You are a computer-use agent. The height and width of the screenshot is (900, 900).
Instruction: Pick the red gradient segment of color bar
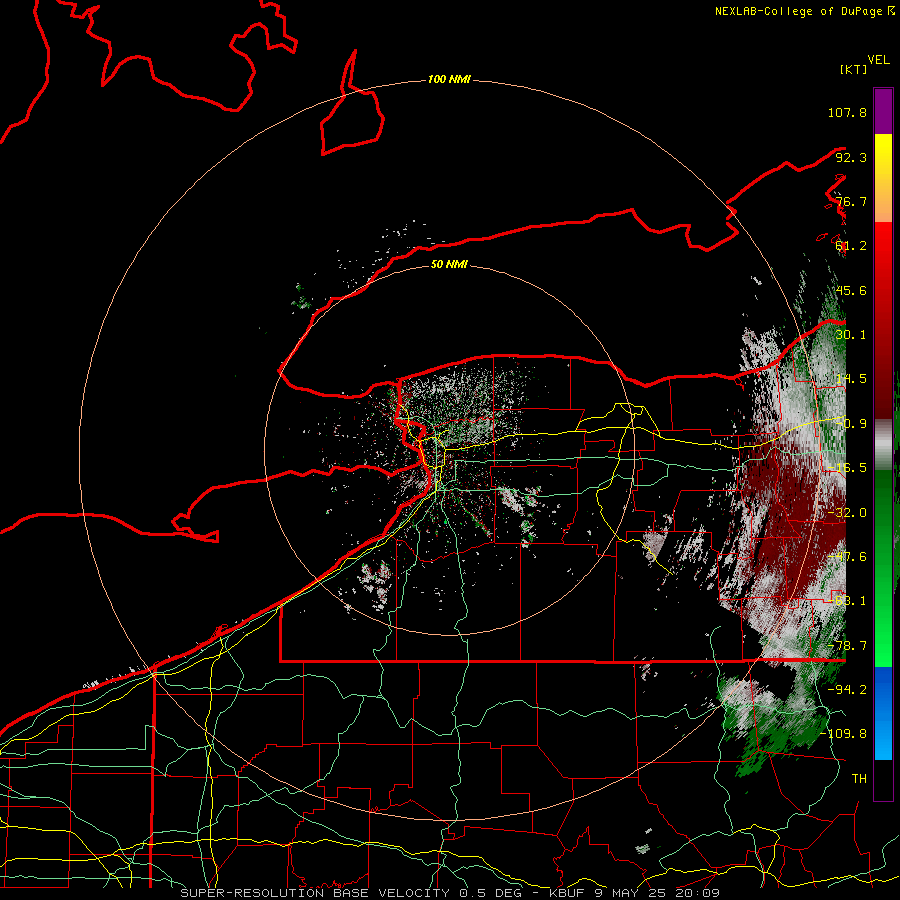[883, 320]
